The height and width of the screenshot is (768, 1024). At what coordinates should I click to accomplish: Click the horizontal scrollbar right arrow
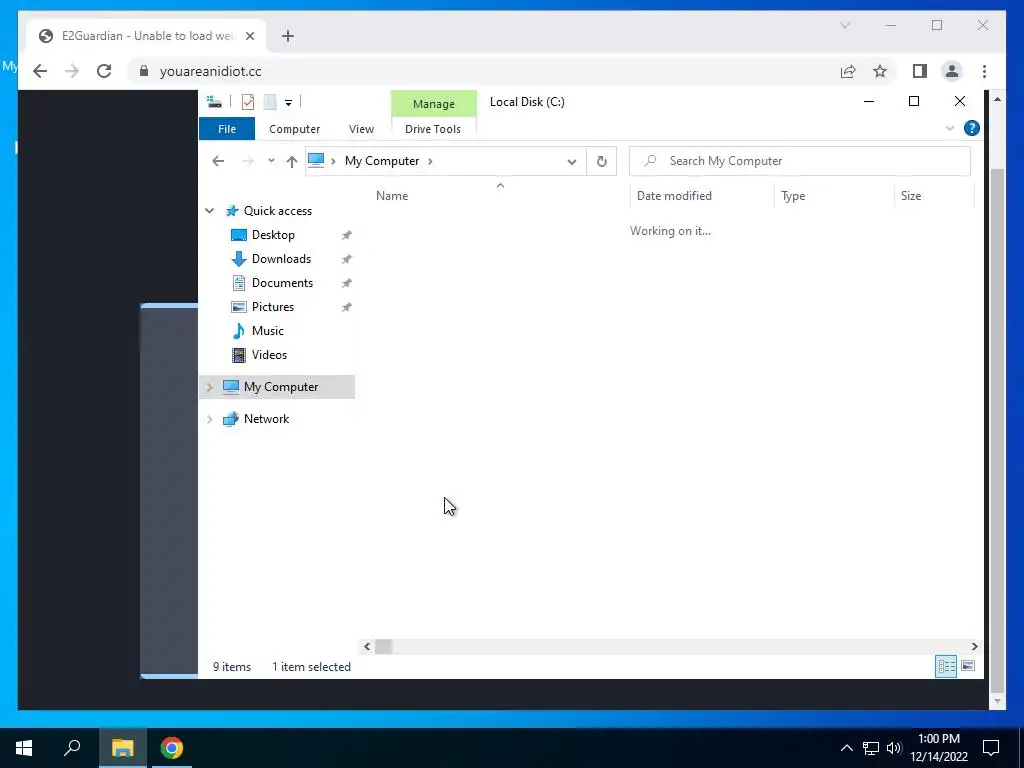click(x=974, y=647)
